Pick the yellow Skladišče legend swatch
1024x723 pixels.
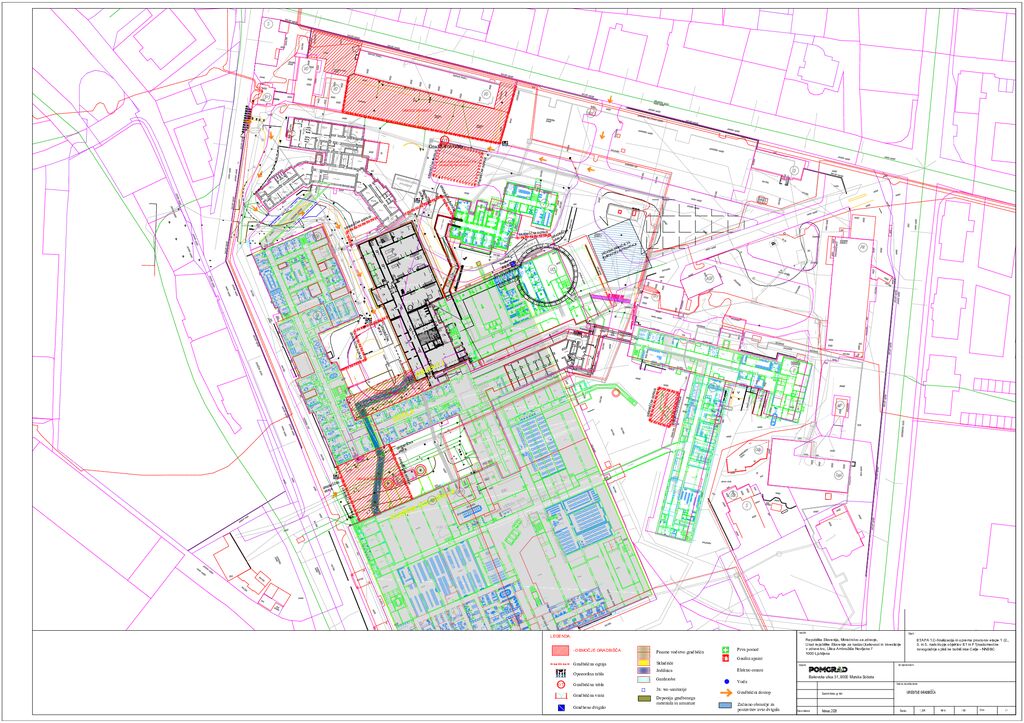pyautogui.click(x=644, y=662)
